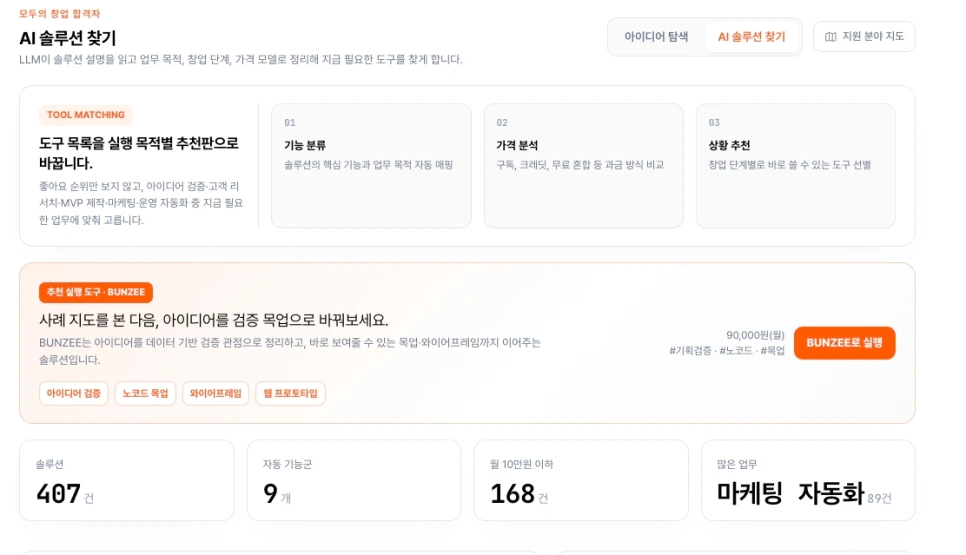Open the 03 상황 추천 card
This screenshot has height=555, width=966.
pyautogui.click(x=795, y=166)
